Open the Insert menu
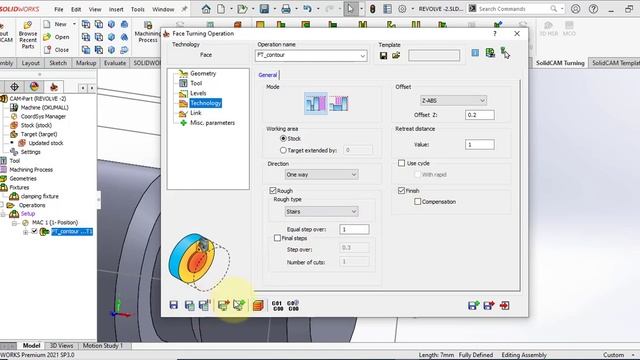The image size is (640, 360). [116, 9]
